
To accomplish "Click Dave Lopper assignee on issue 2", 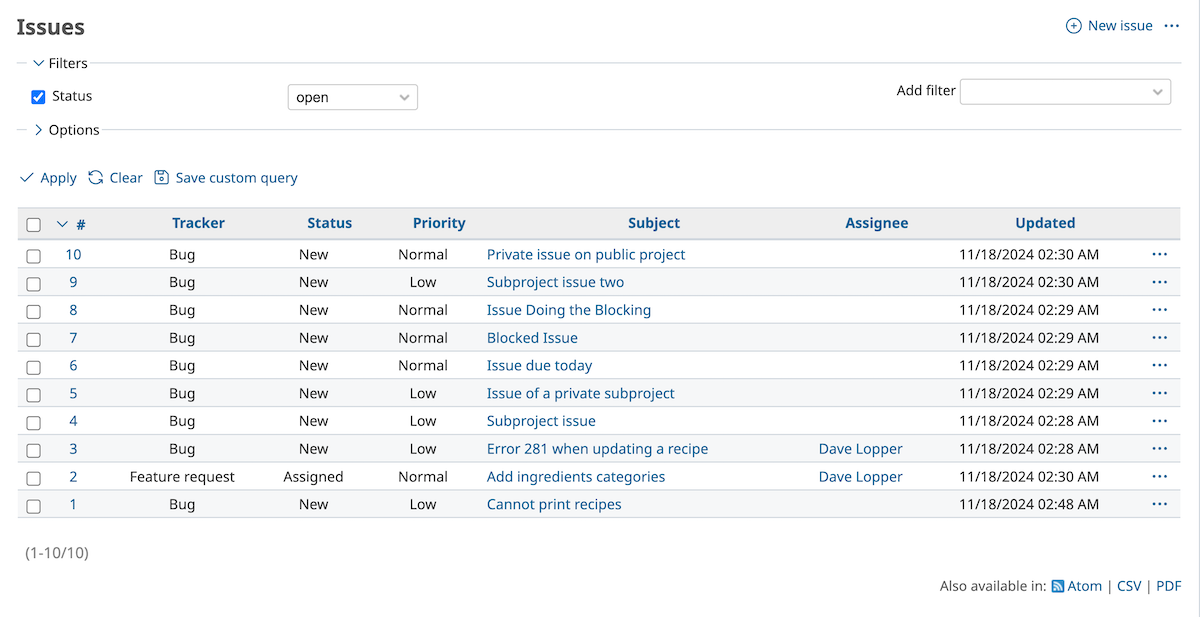I will (x=860, y=477).
